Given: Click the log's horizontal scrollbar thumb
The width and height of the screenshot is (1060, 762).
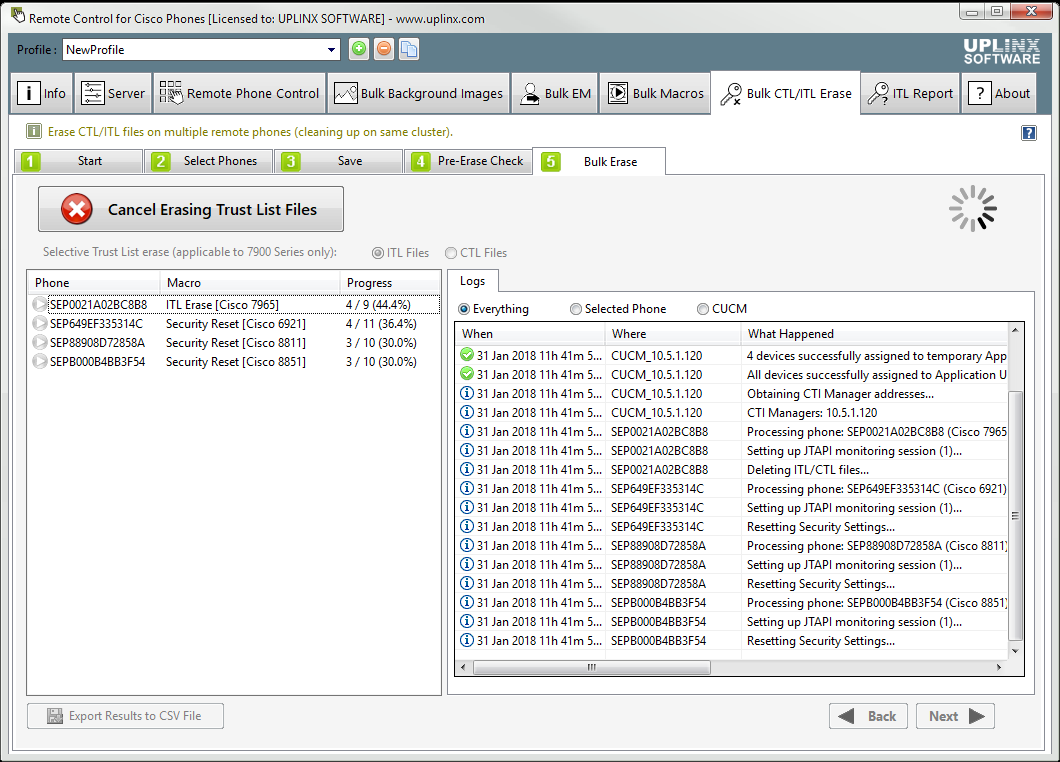Looking at the screenshot, I should click(x=592, y=667).
